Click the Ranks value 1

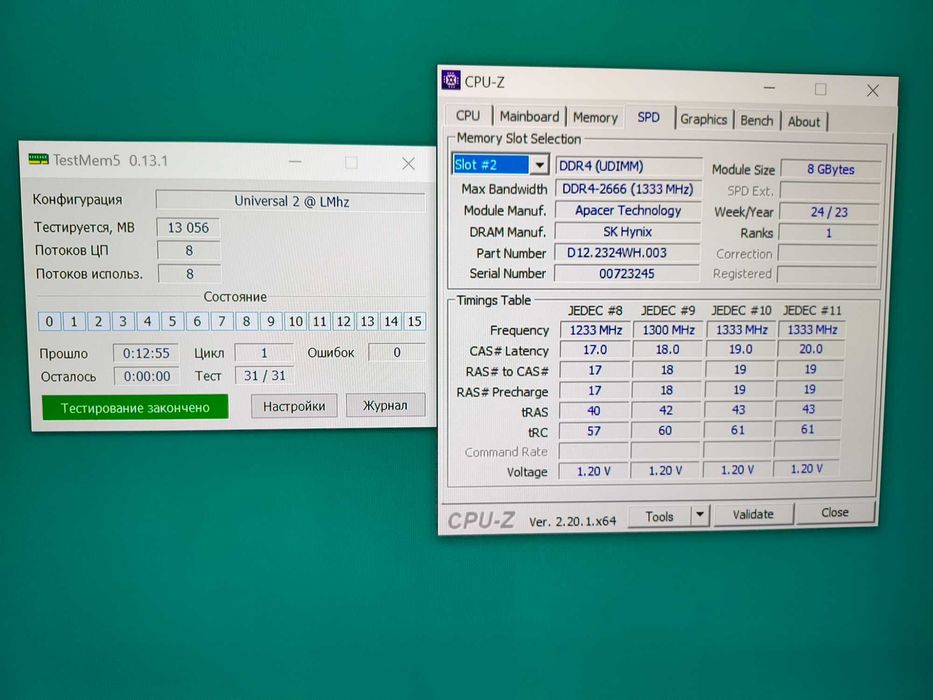click(x=828, y=233)
